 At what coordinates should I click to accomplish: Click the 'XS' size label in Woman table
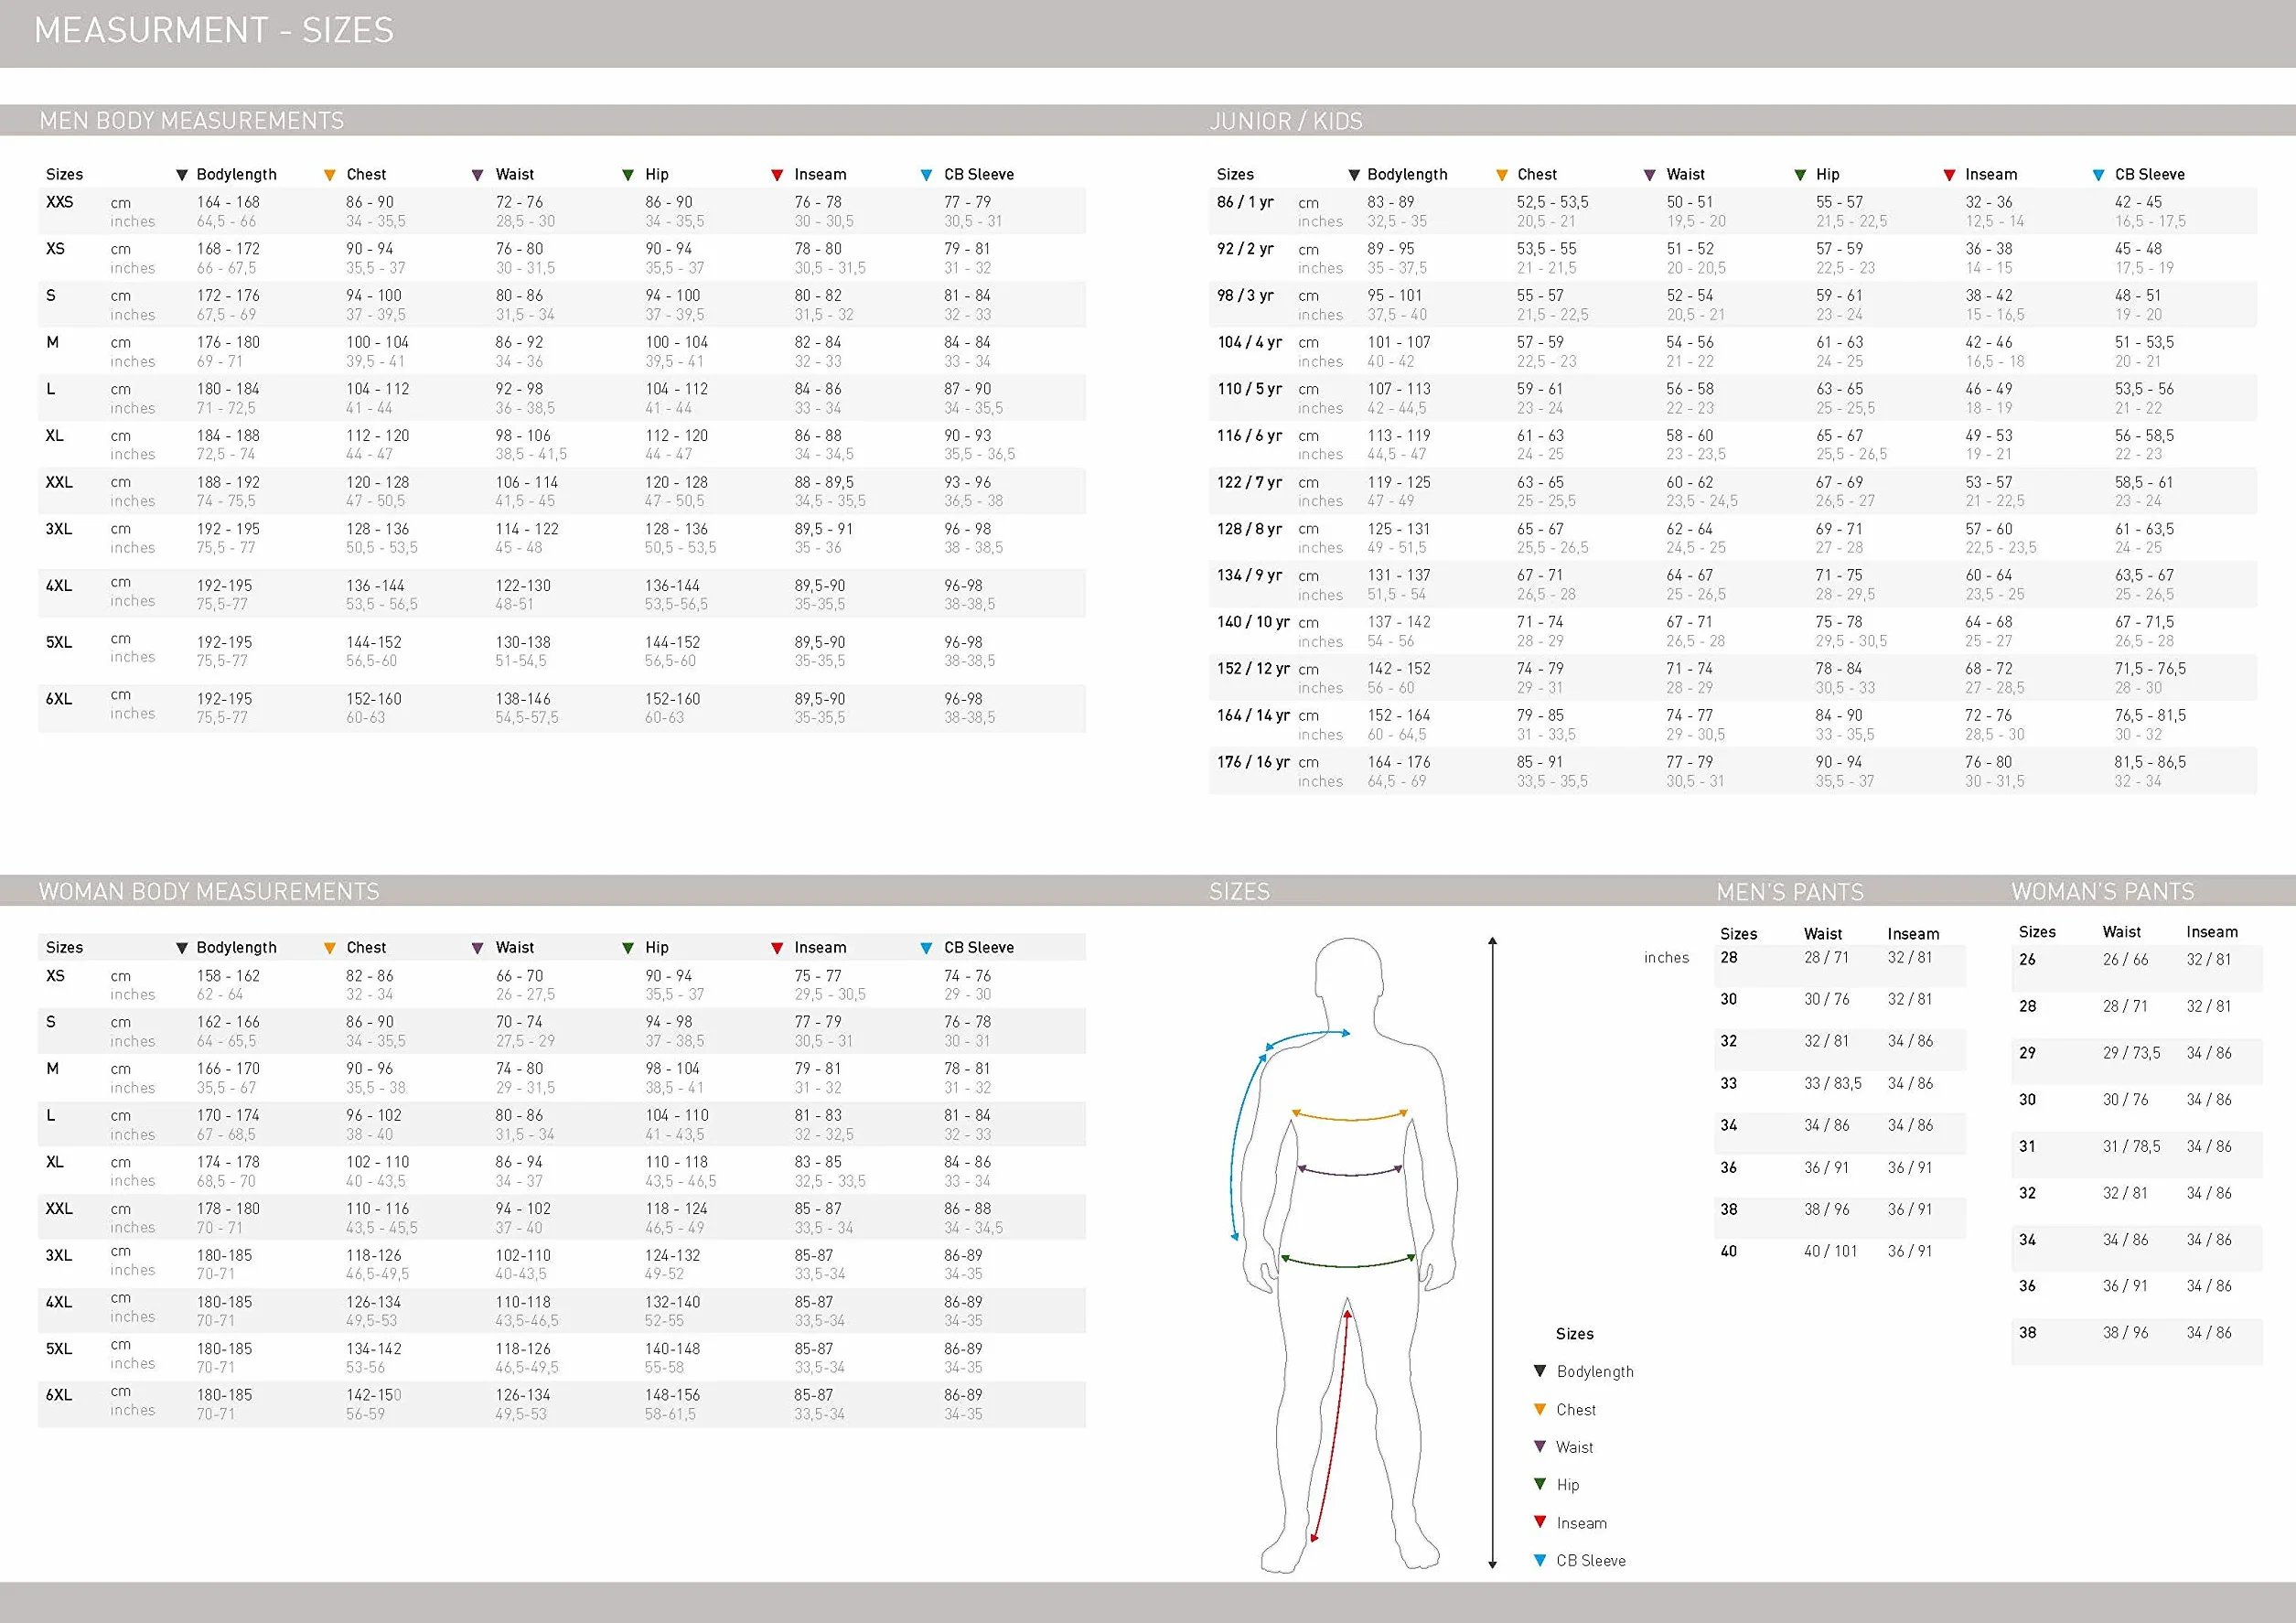pos(55,976)
